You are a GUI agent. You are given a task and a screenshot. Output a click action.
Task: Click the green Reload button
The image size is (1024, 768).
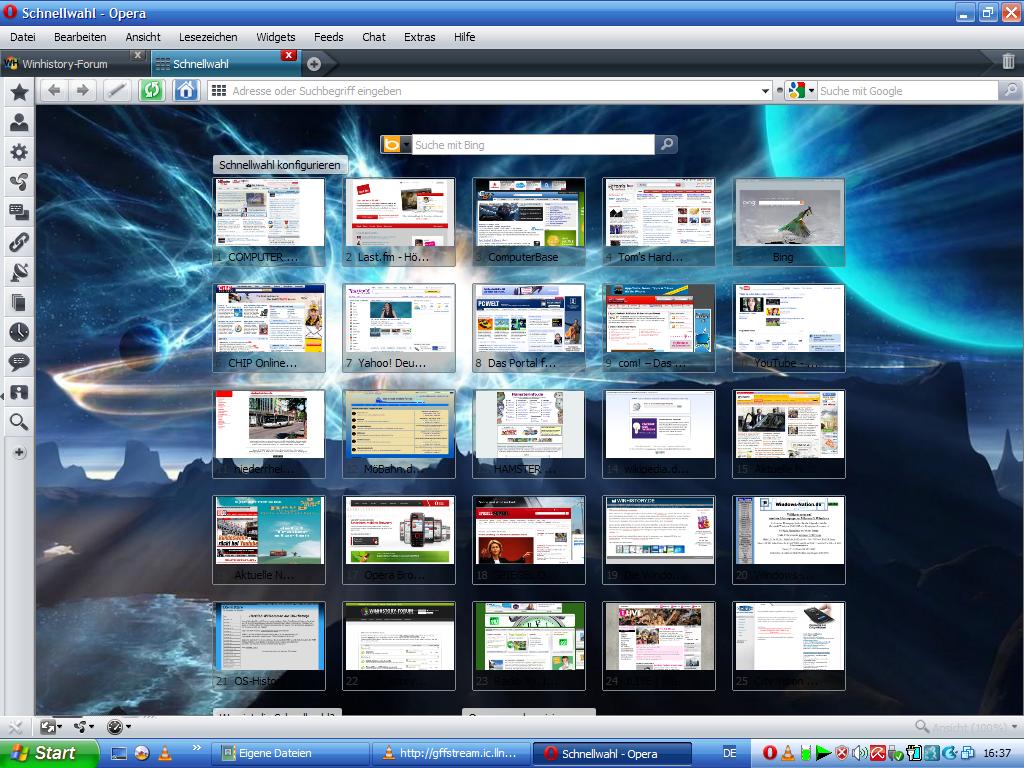152,90
